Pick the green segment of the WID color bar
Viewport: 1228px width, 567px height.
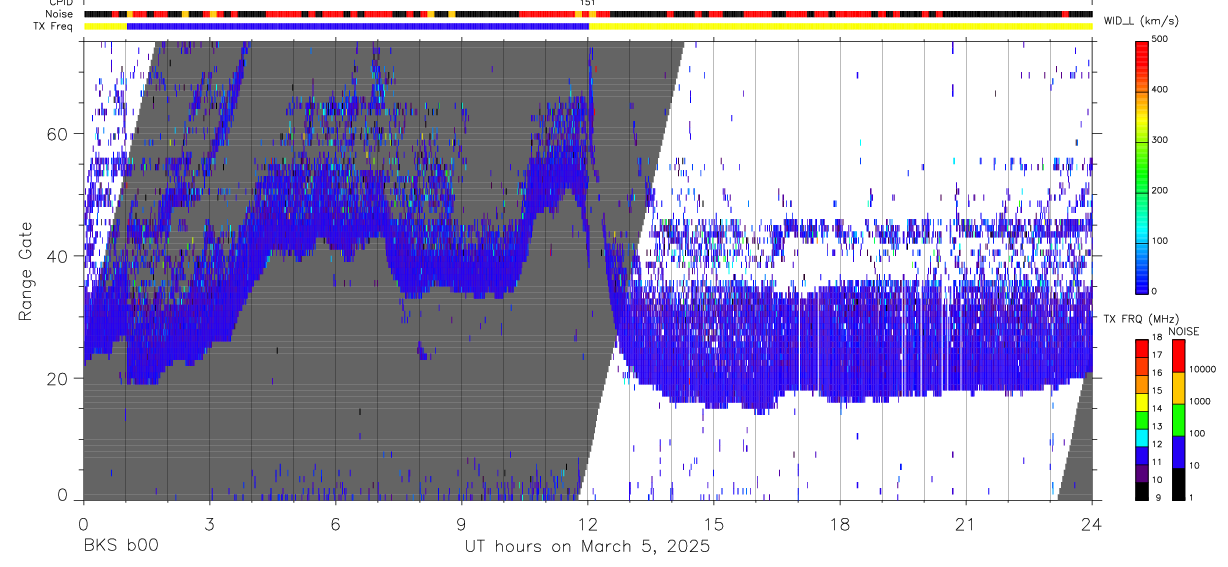1141,165
